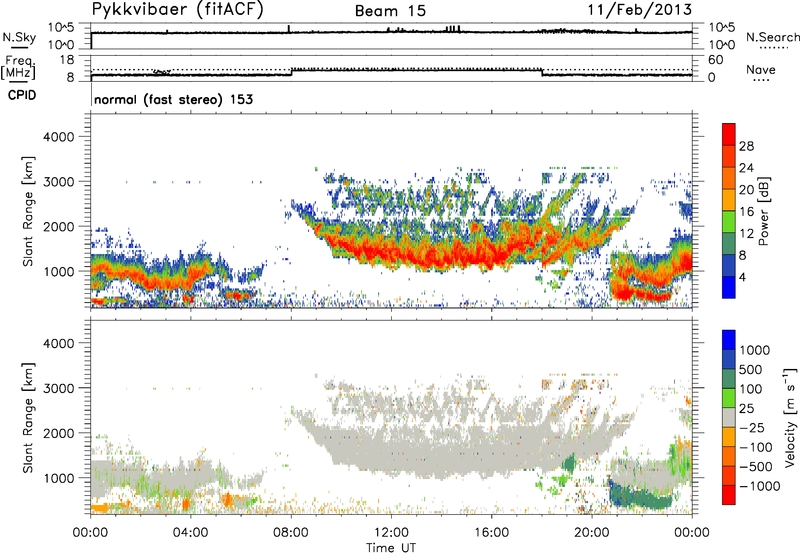Click the '-500' velocity colorbar label

pos(756,467)
